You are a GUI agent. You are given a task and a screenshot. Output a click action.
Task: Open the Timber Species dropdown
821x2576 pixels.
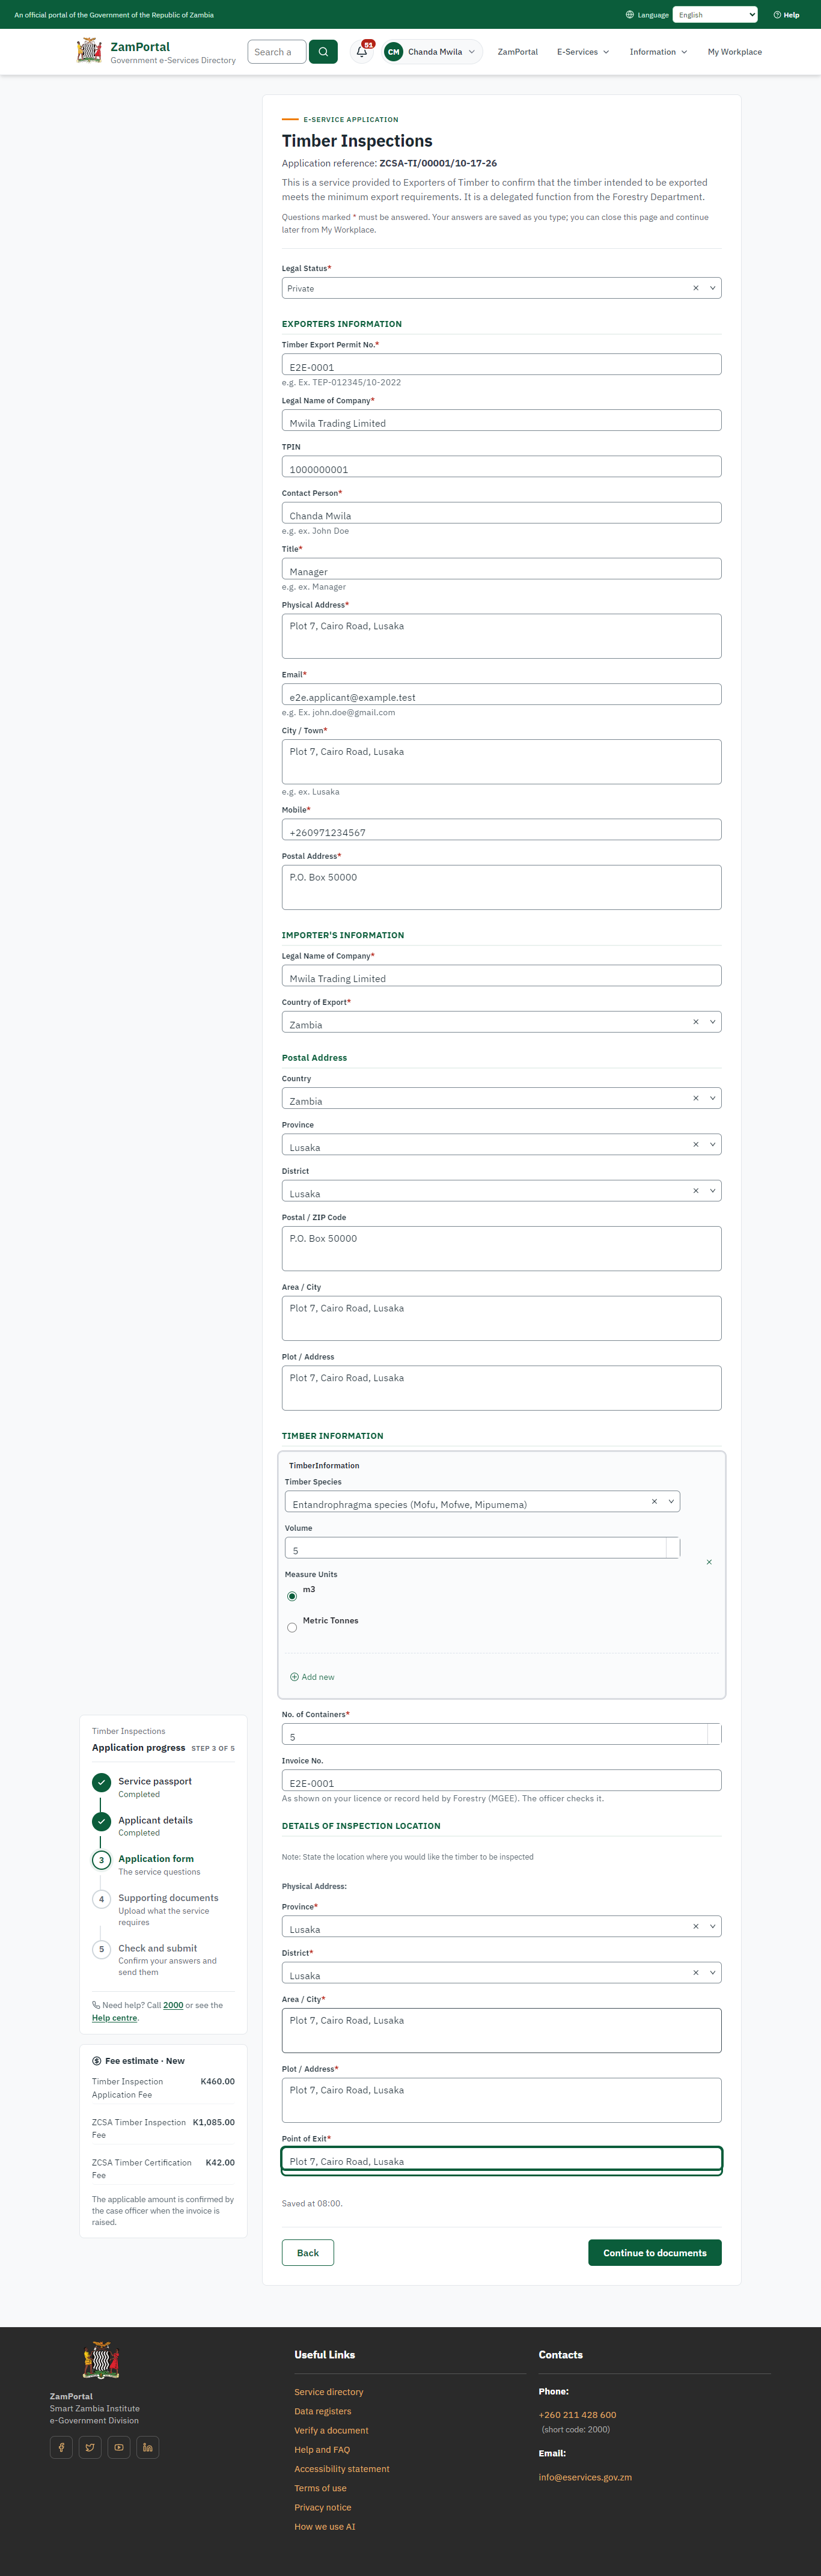(671, 1501)
